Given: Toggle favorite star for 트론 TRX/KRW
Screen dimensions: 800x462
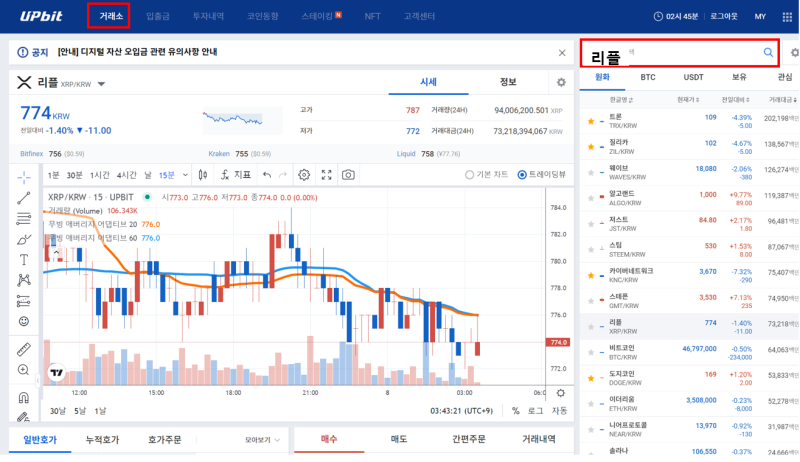Looking at the screenshot, I should click(x=591, y=121).
